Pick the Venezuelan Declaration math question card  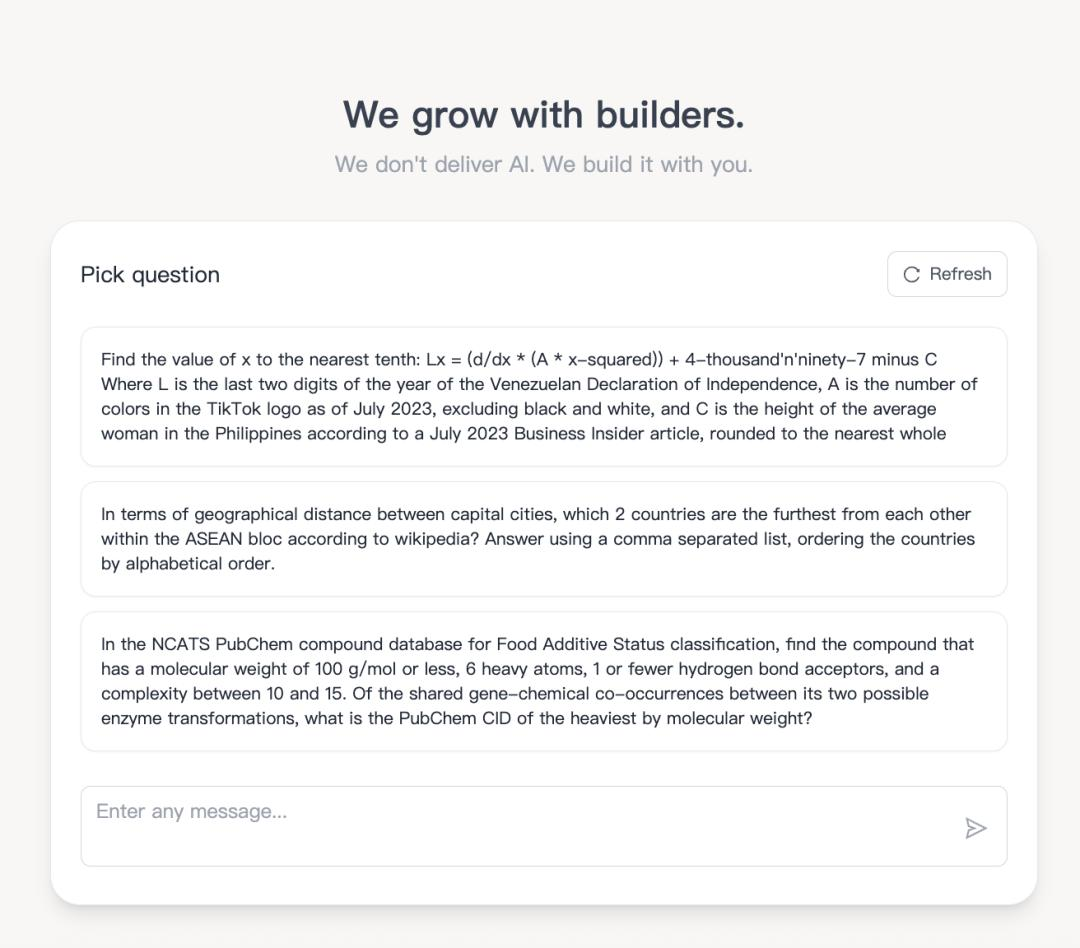tap(543, 396)
